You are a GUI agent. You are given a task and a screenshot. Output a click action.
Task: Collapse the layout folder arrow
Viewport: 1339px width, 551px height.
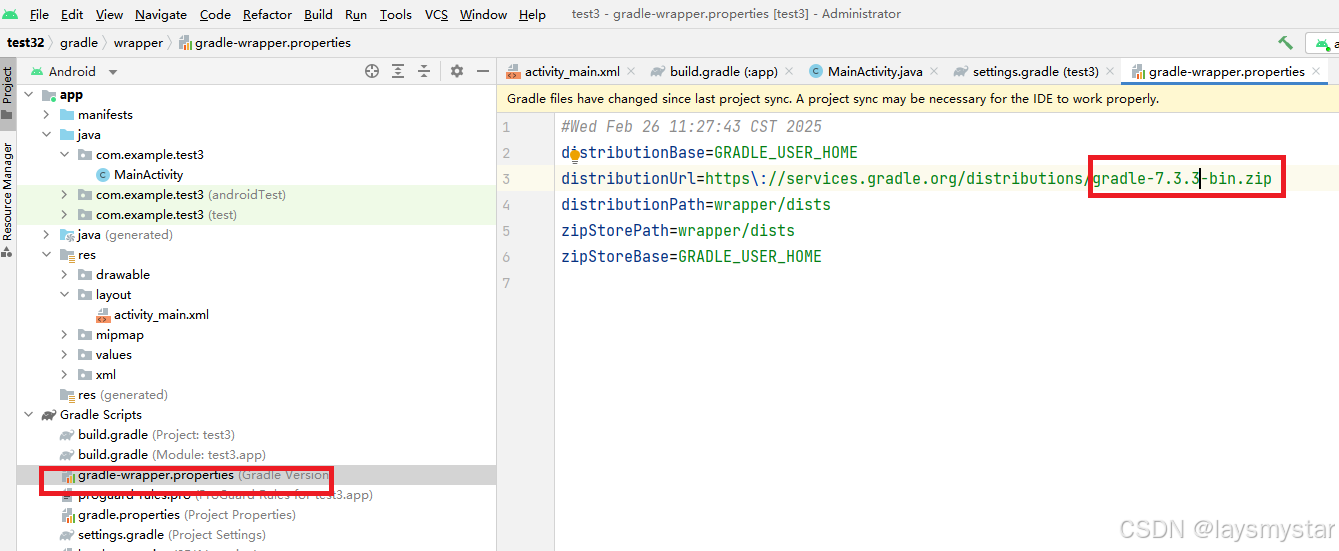tap(64, 295)
